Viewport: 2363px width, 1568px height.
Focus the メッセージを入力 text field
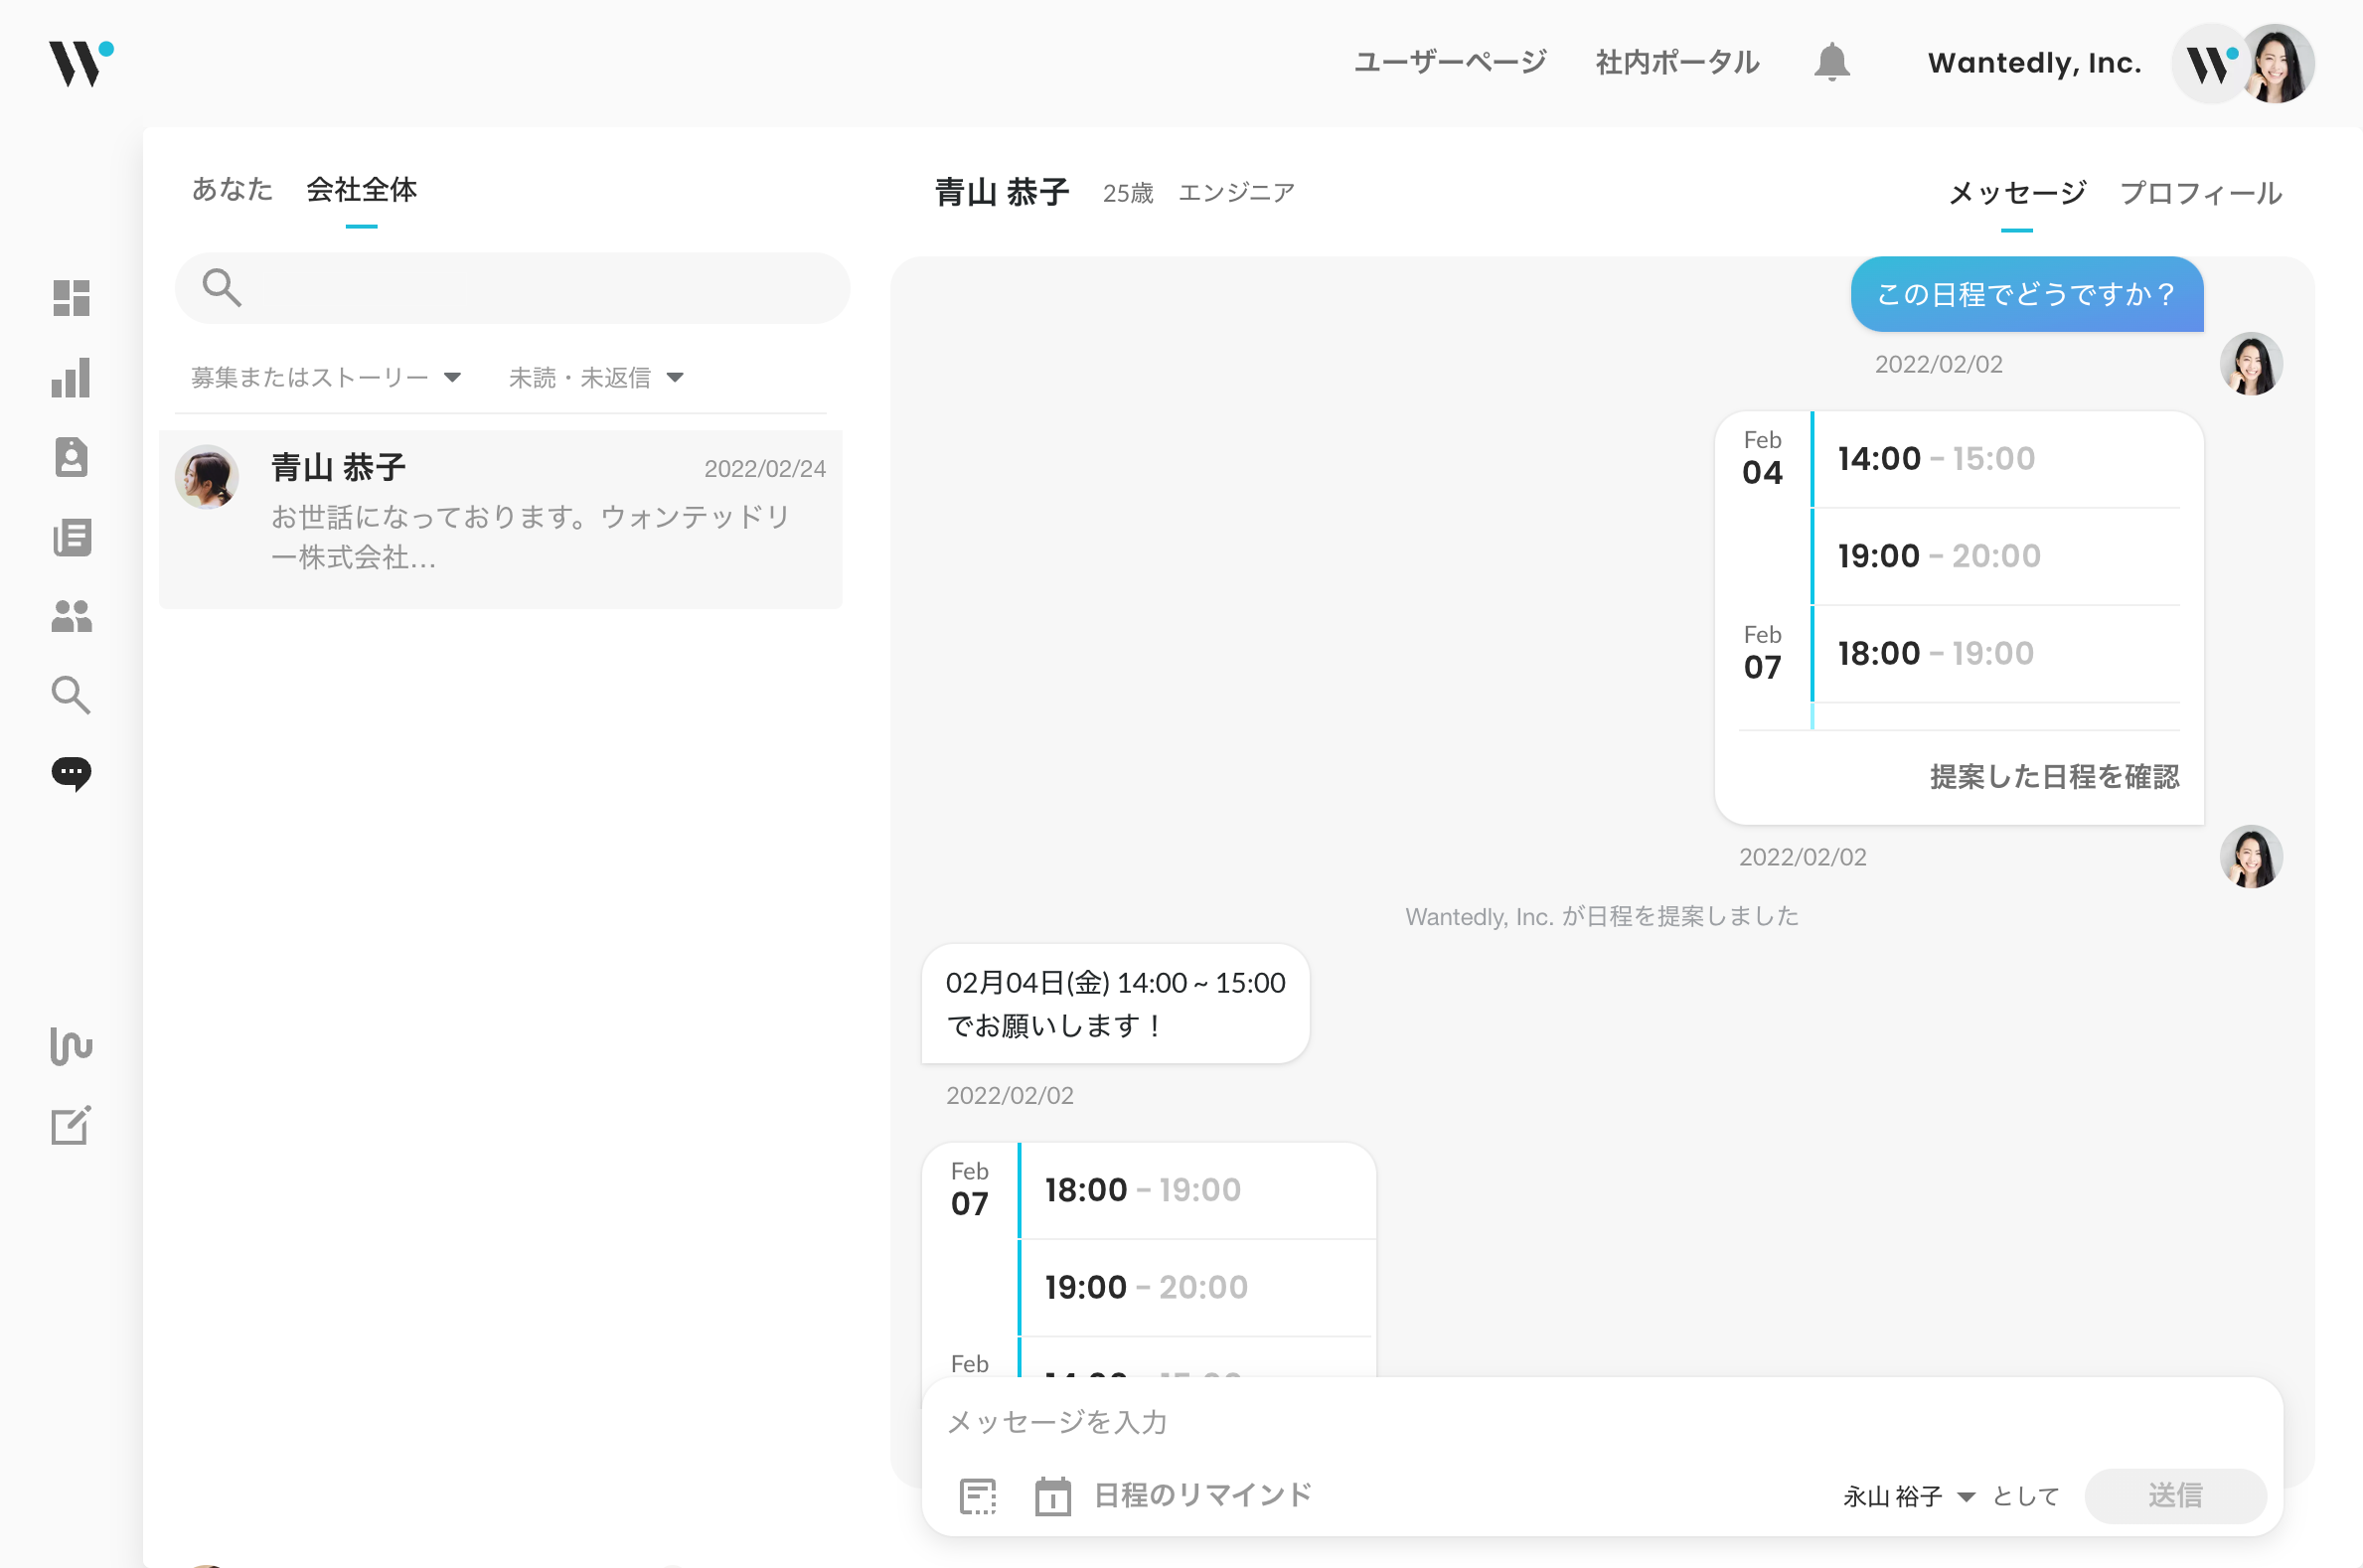tap(1600, 1422)
